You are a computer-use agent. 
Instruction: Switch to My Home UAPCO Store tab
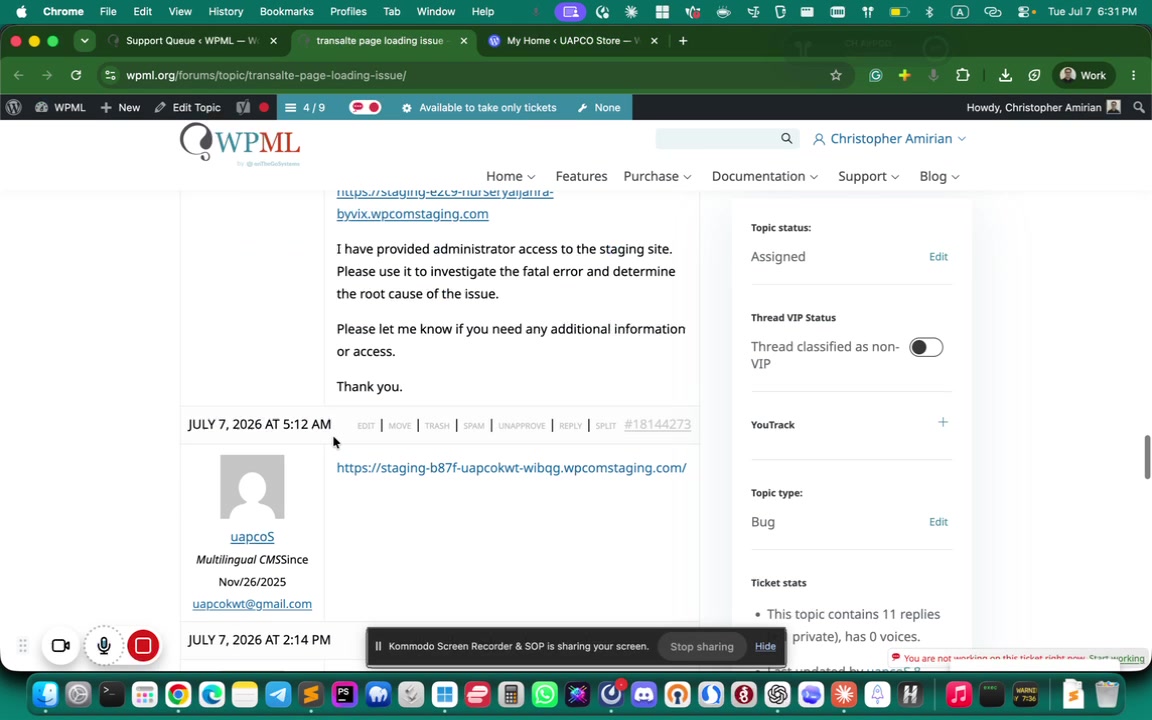(573, 40)
